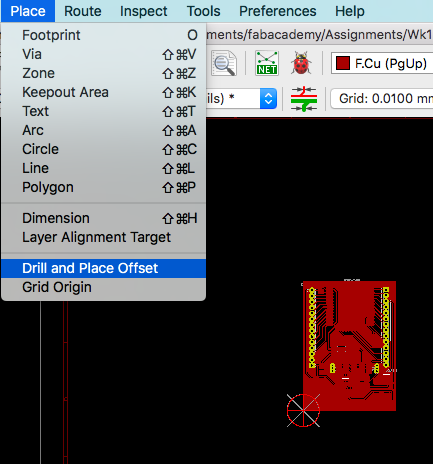
Task: Open the F.Cu (PgUp) layer selector
Action: click(382, 63)
